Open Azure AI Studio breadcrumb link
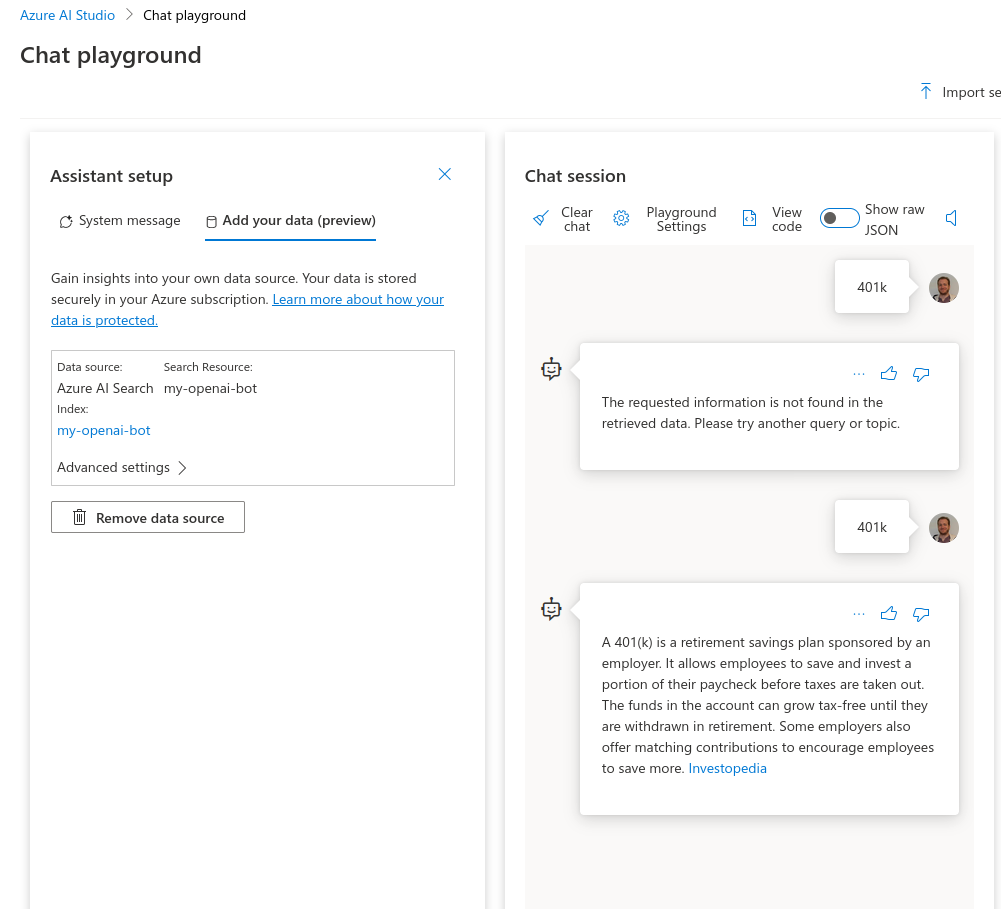 (67, 15)
